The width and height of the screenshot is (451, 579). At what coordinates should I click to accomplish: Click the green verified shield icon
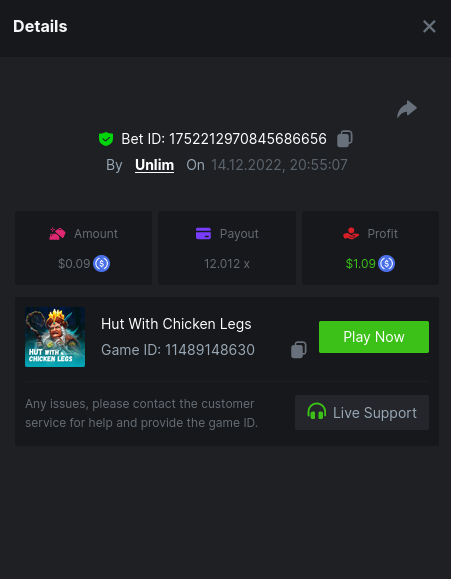pyautogui.click(x=106, y=139)
